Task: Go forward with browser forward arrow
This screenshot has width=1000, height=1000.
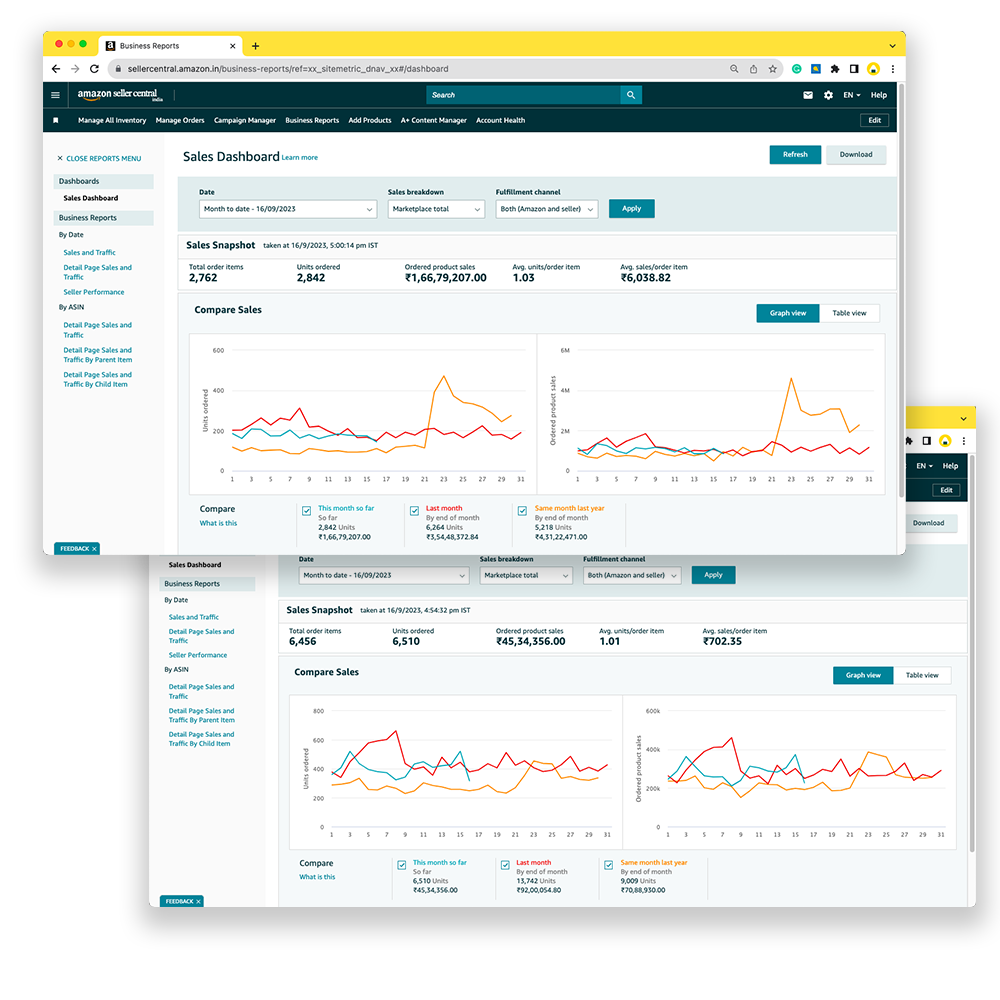Action: pyautogui.click(x=75, y=69)
